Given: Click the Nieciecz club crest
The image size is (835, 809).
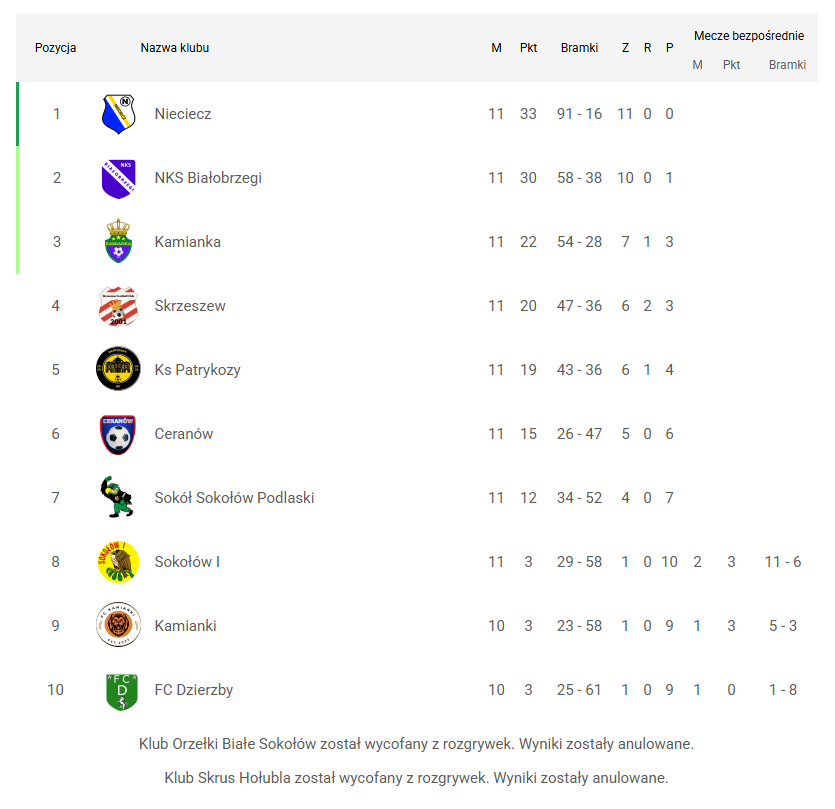Looking at the screenshot, I should 118,114.
